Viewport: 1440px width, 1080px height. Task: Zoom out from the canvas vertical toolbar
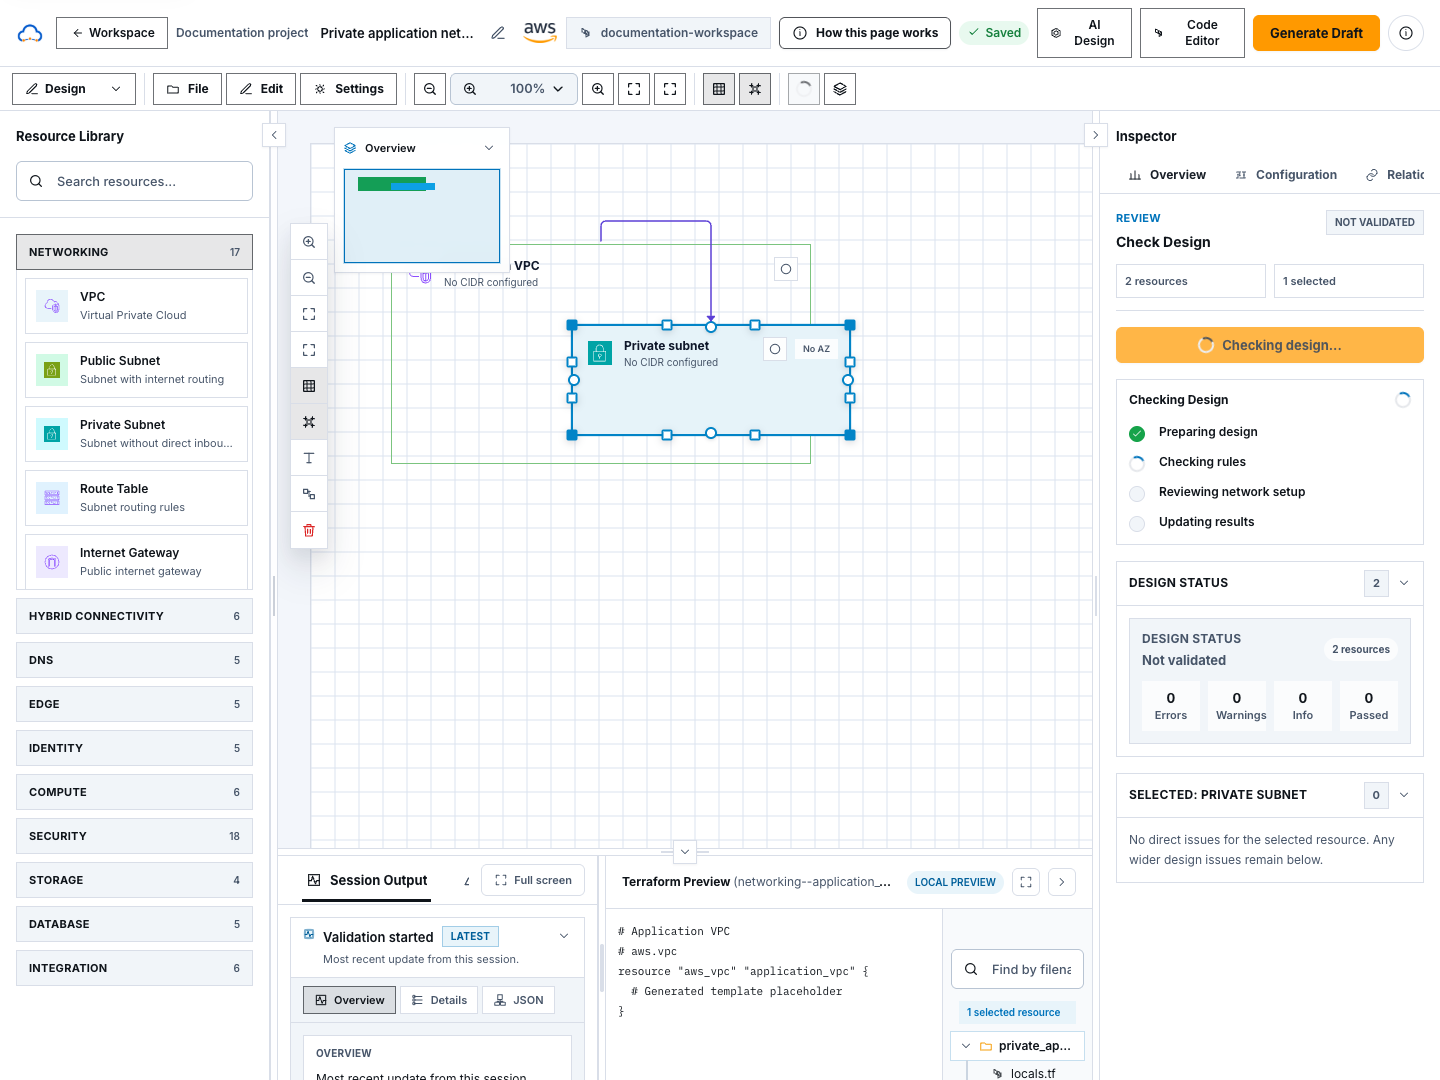tap(309, 278)
